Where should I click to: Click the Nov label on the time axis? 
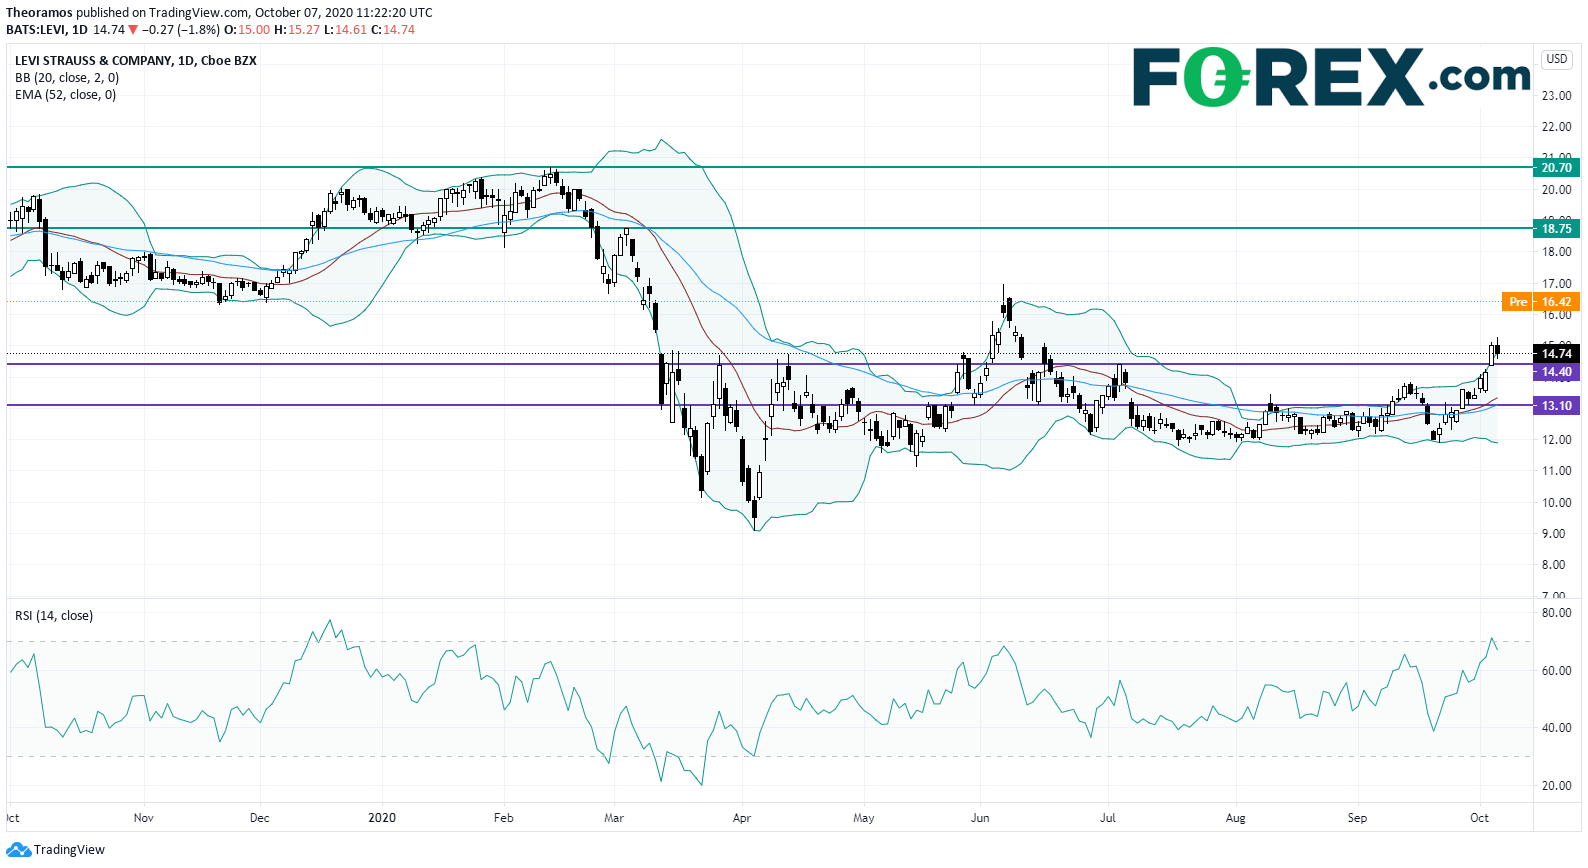coord(144,818)
